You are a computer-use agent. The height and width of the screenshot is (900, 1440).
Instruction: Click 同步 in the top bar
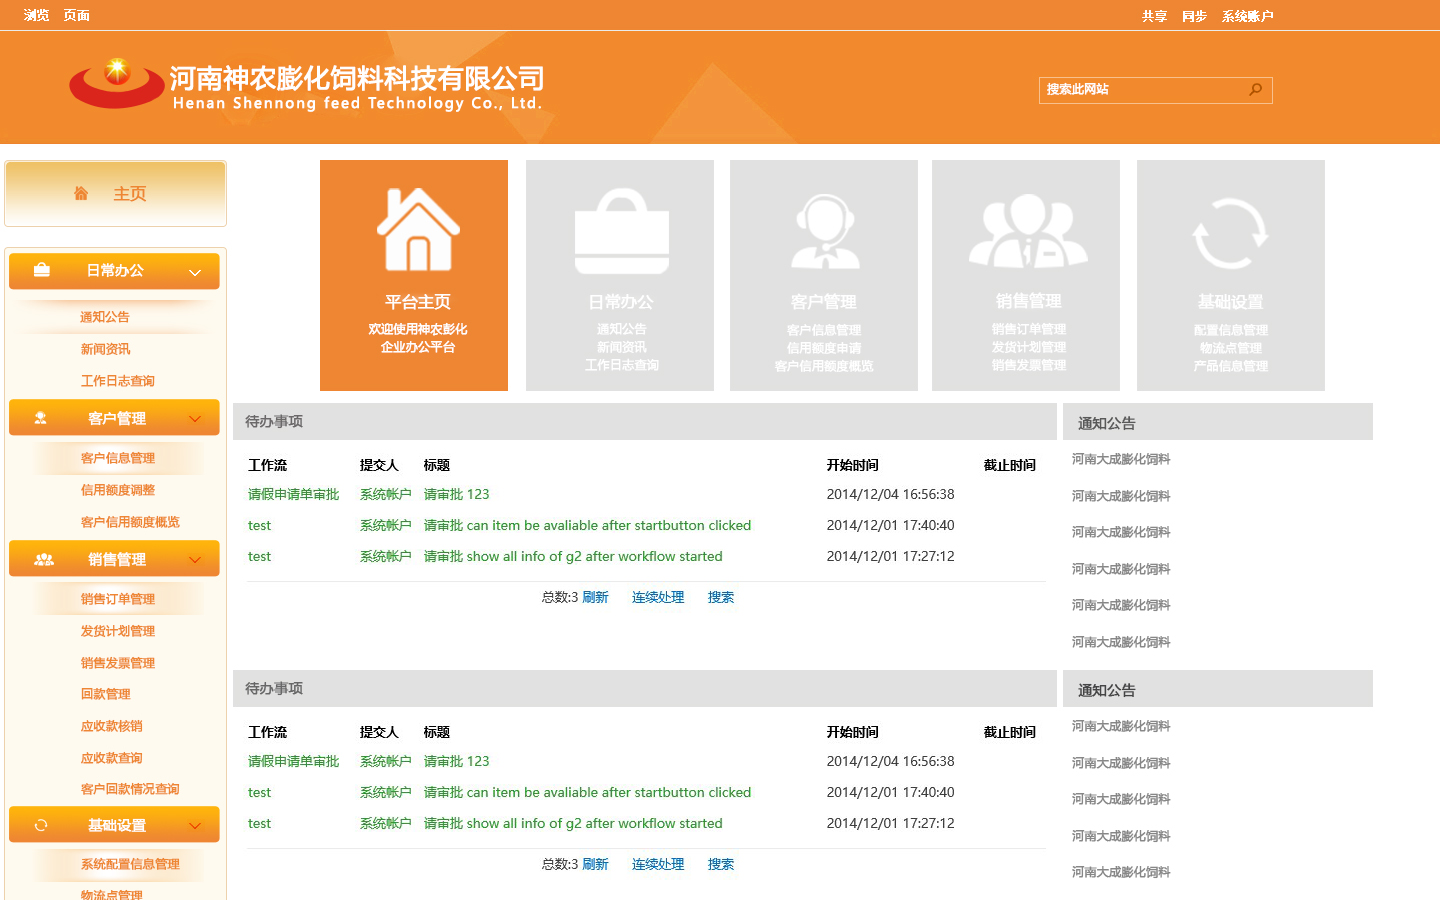[x=1194, y=16]
